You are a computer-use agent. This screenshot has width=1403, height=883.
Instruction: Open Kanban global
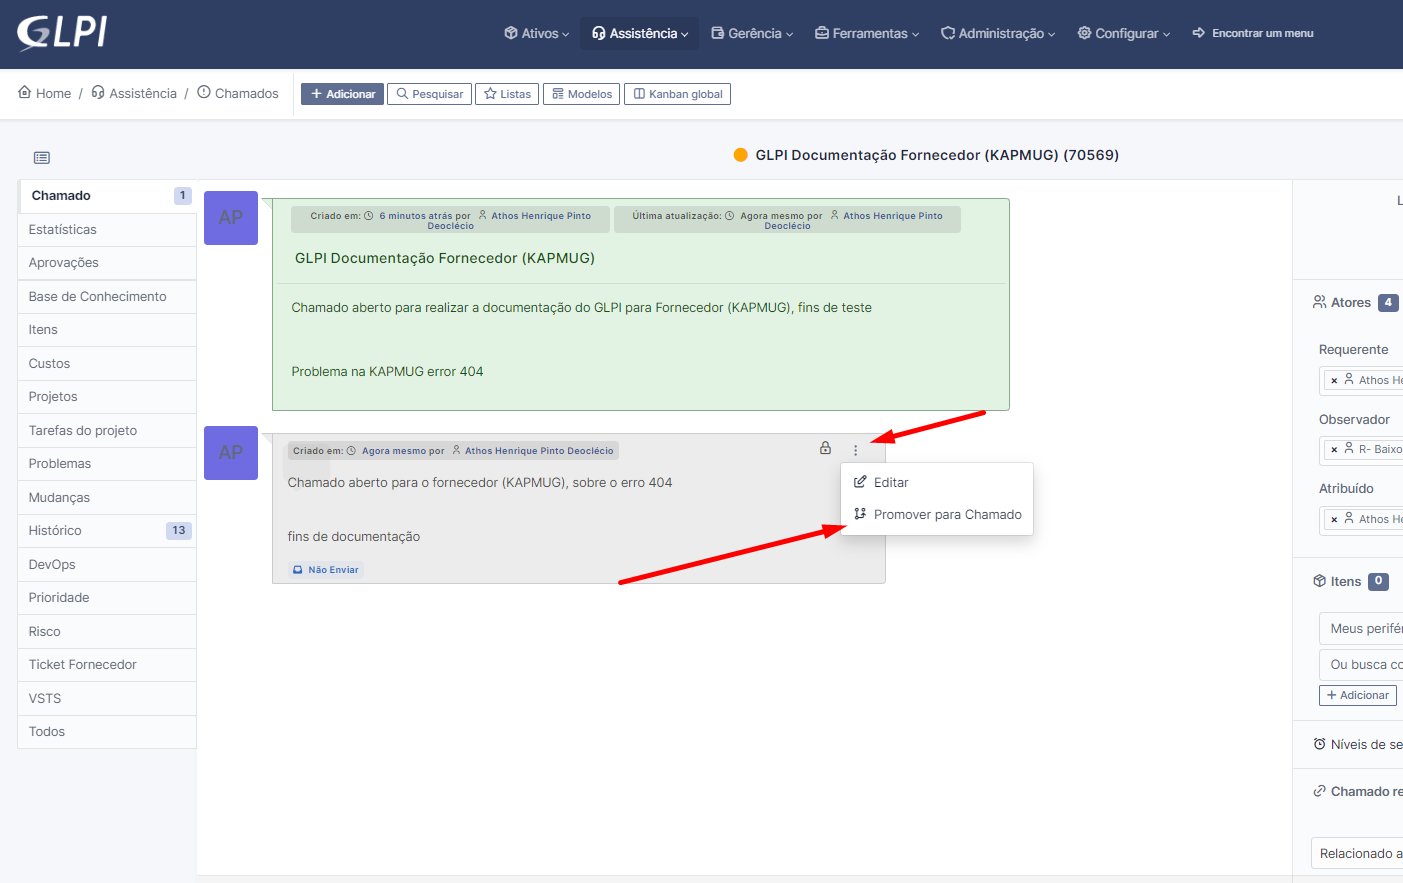click(677, 94)
